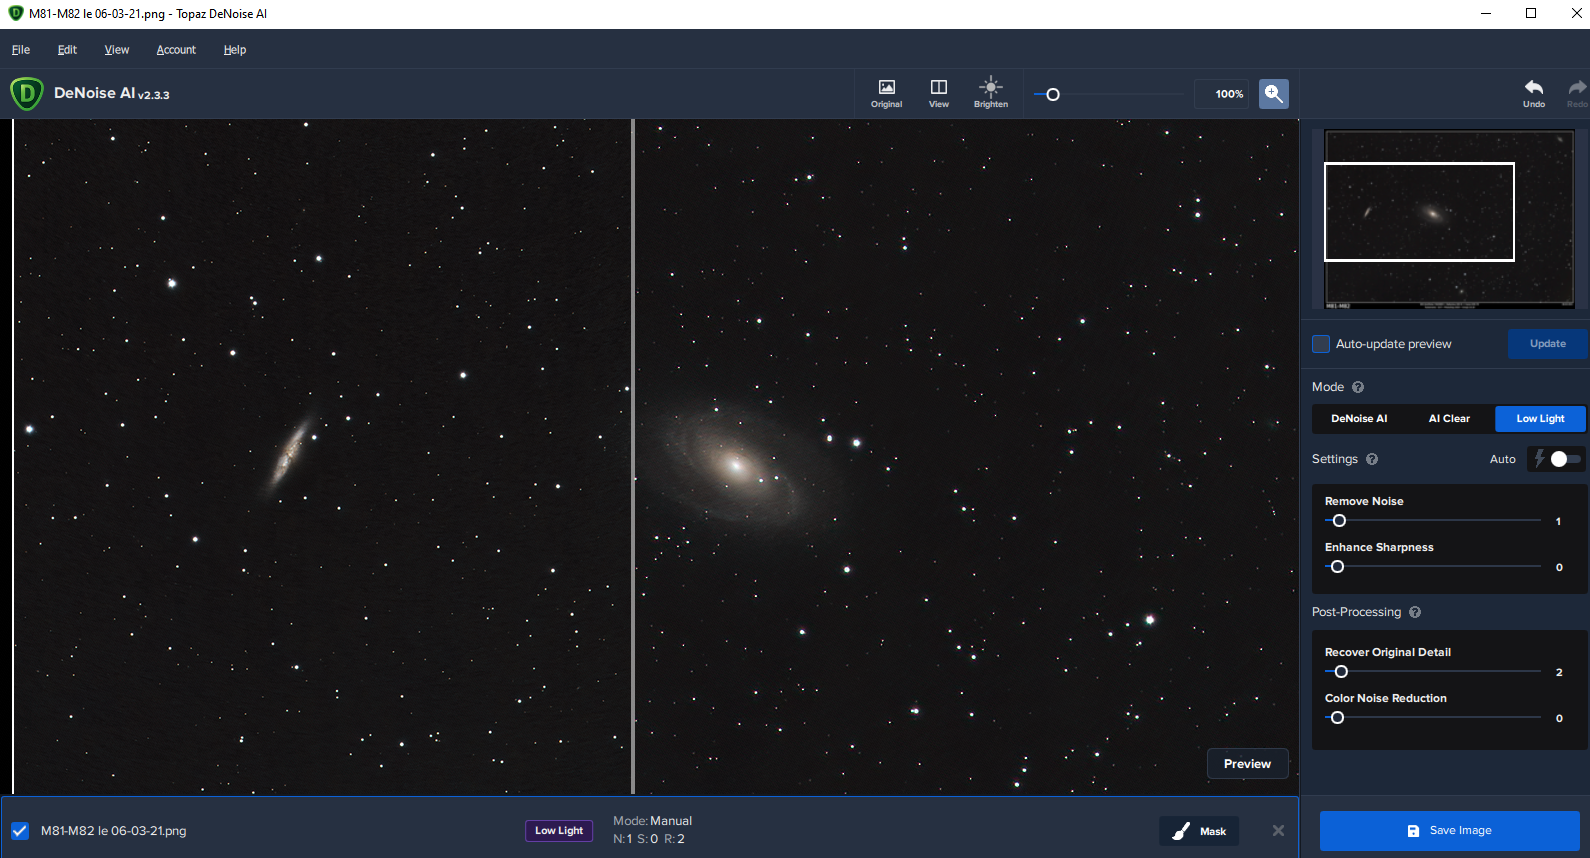
Task: Maximize the Topaz DeNoise AI window
Action: 1531,13
